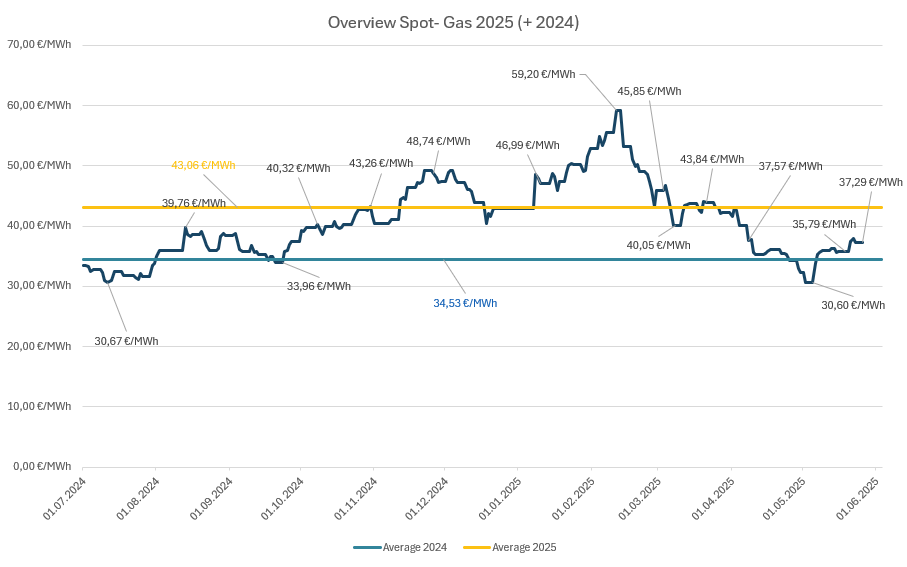Select the 48,74 €/MWh data label
Image resolution: width=907 pixels, height=567 pixels.
click(x=438, y=141)
